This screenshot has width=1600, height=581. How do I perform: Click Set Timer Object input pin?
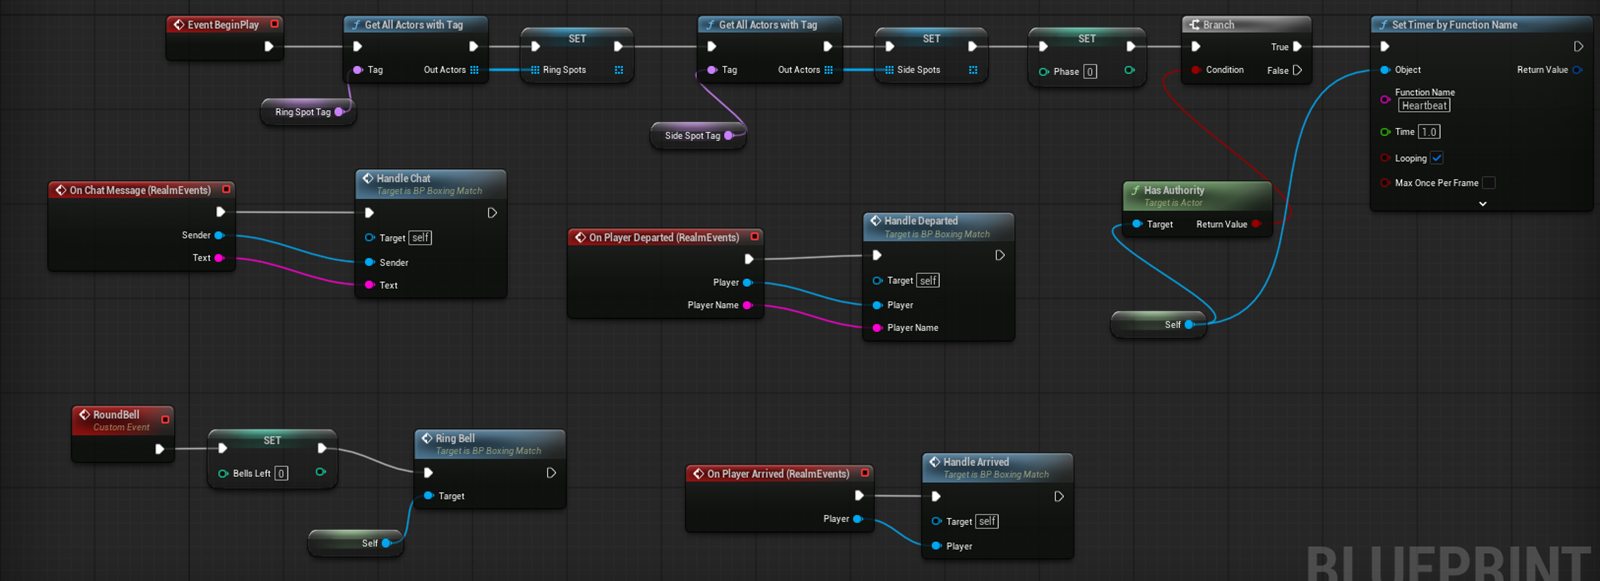(x=1385, y=70)
